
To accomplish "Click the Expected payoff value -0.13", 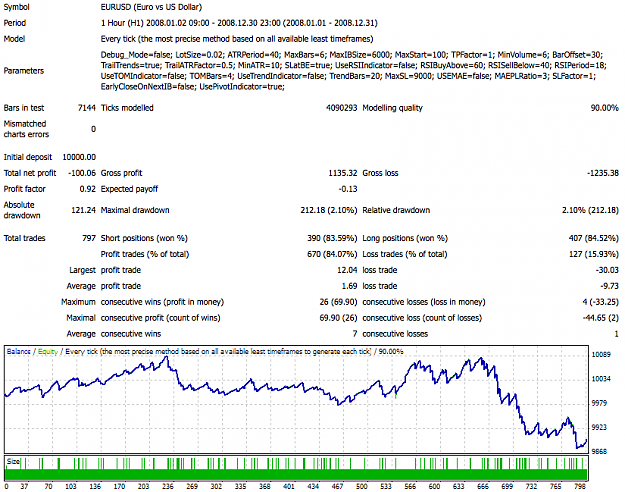I will click(348, 189).
